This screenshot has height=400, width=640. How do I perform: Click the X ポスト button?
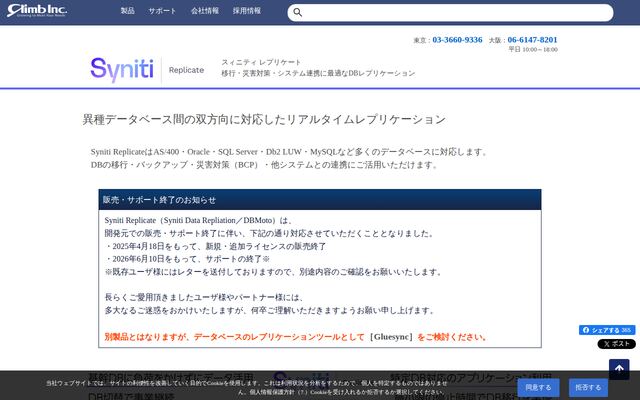coord(616,344)
